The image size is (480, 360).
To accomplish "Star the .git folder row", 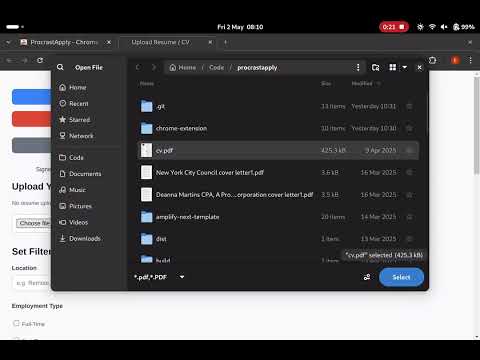I will click(x=409, y=106).
